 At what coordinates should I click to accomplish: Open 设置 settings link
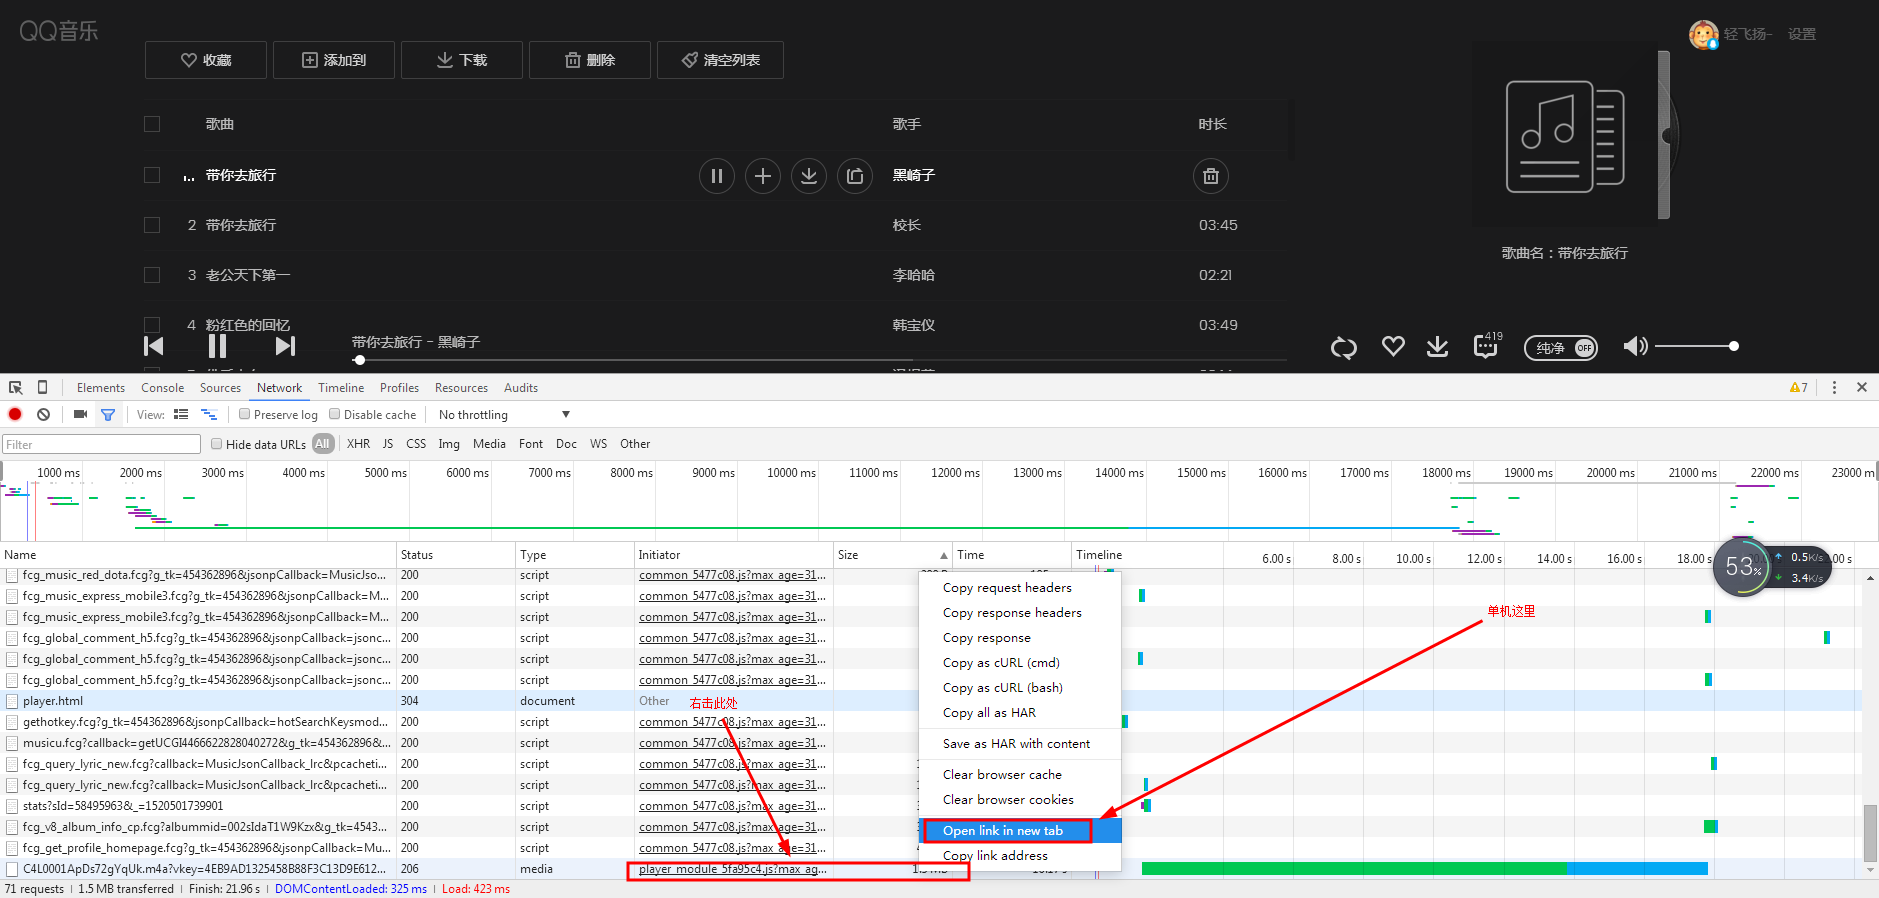[1802, 34]
